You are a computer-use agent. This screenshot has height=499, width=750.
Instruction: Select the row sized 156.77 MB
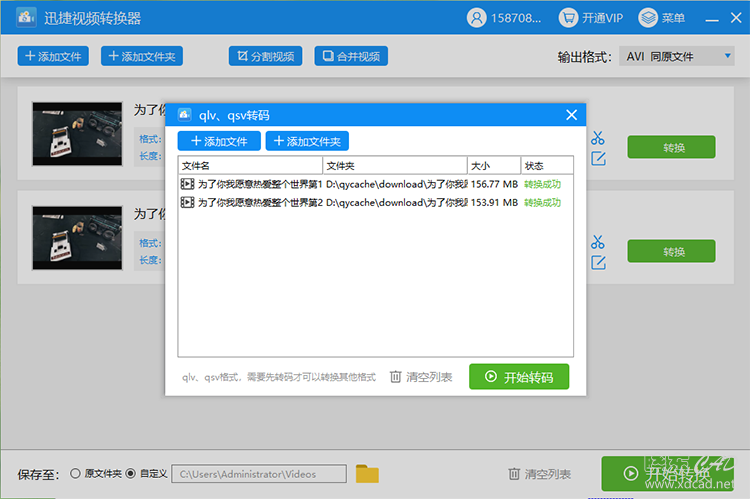click(x=375, y=184)
